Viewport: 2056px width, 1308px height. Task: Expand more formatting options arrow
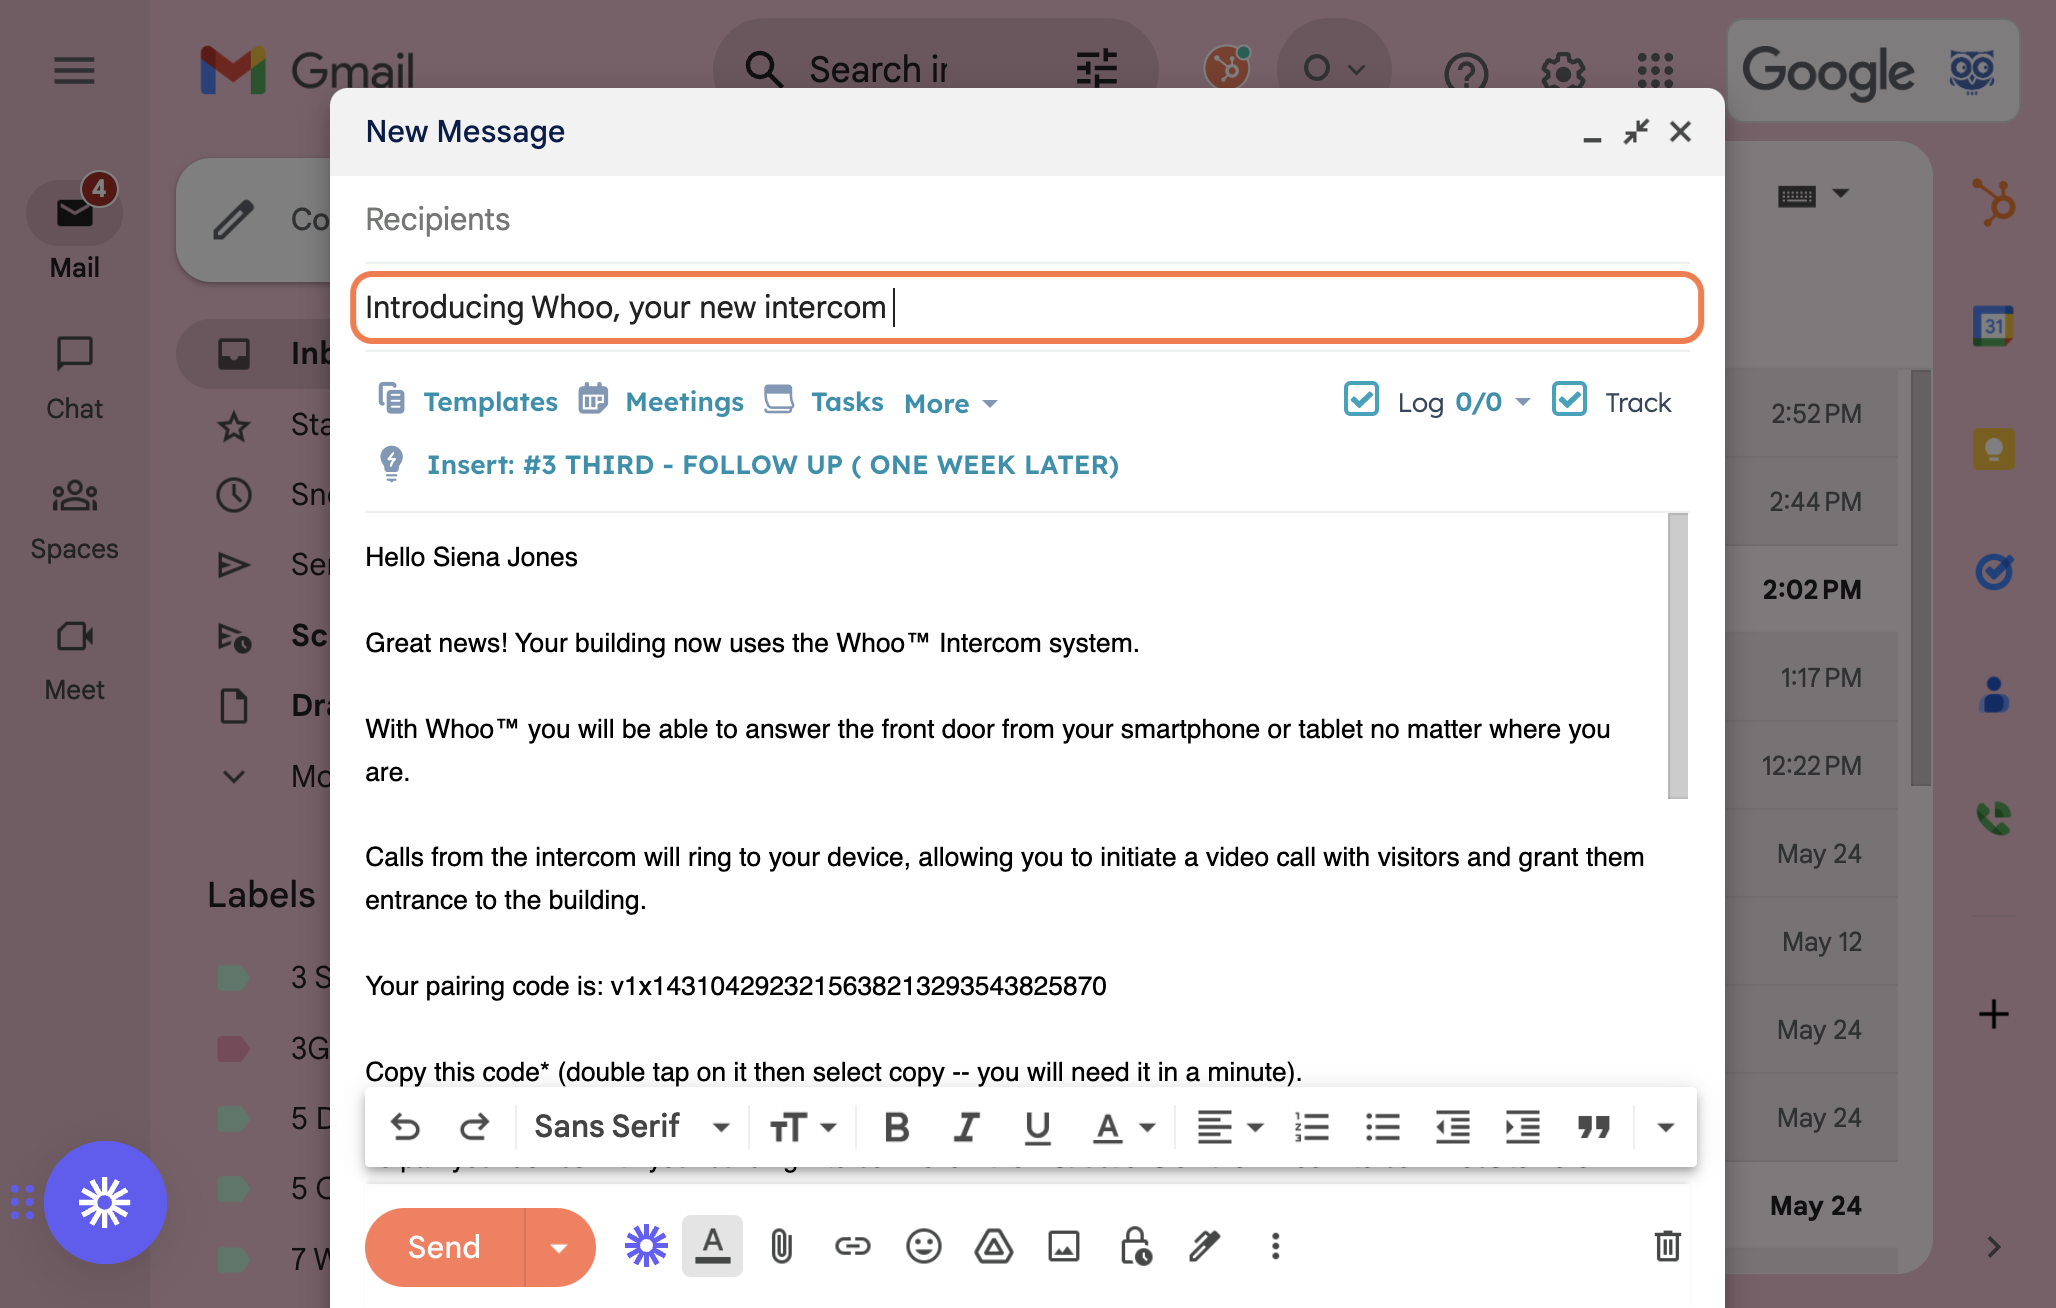1665,1127
